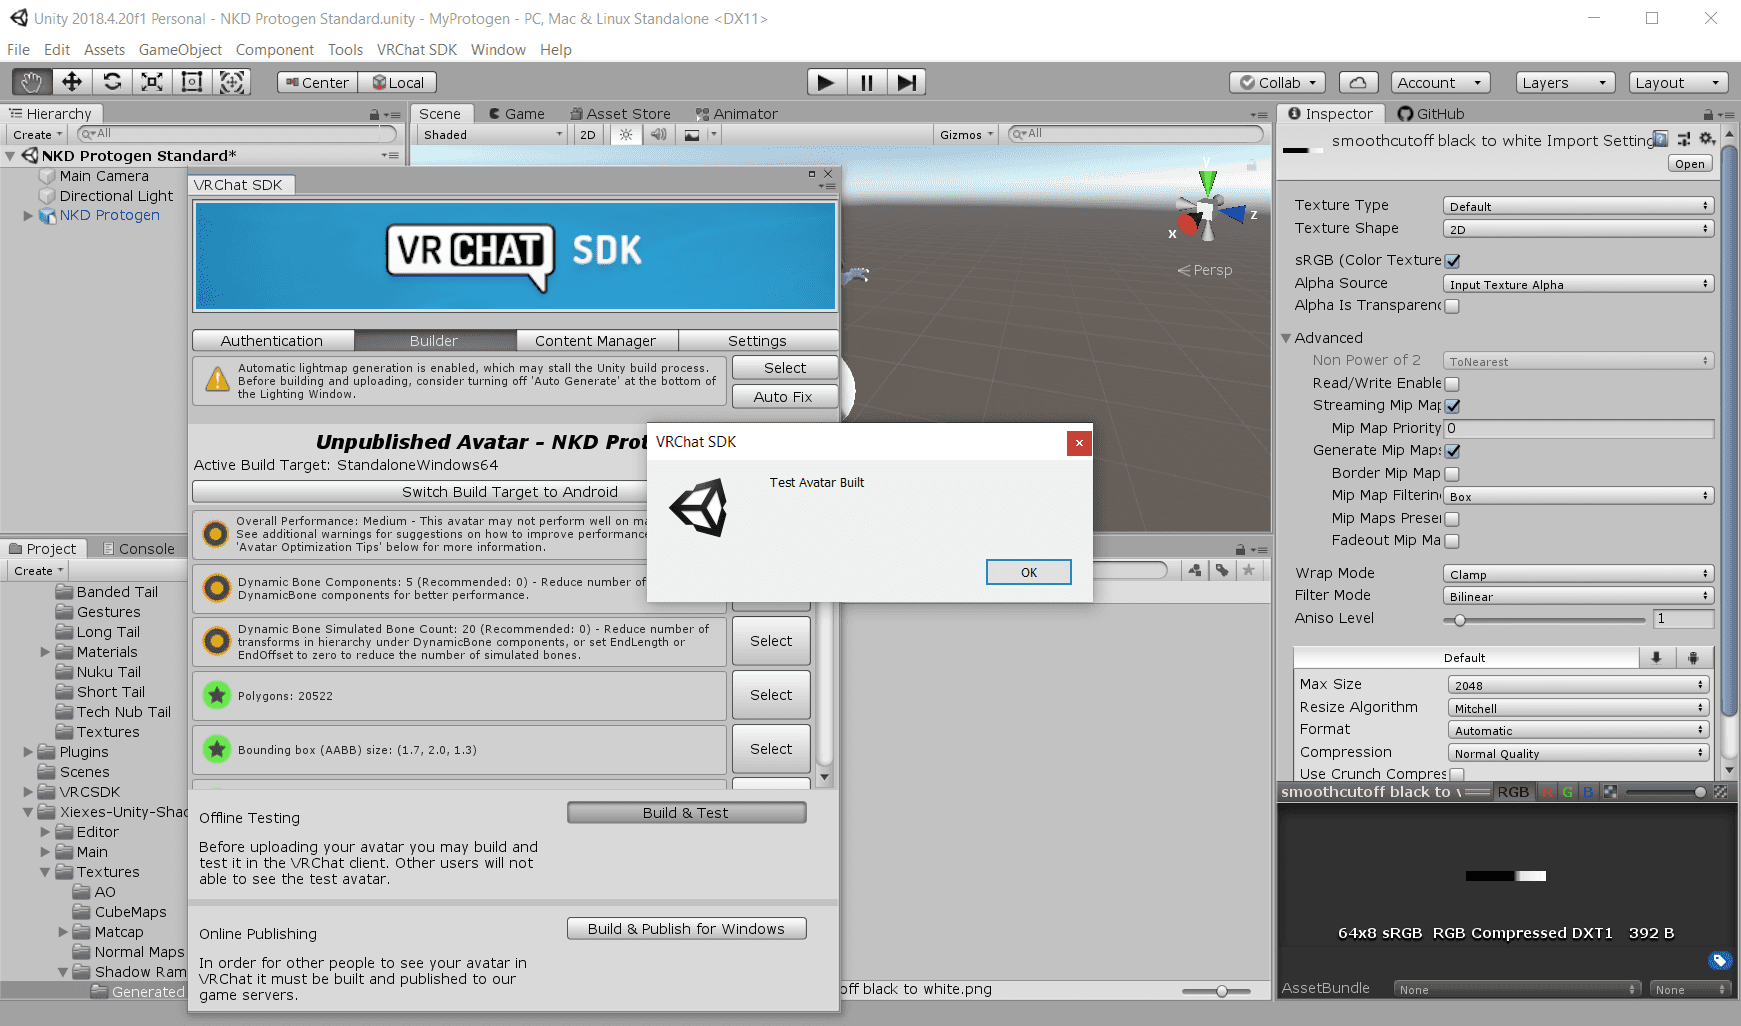Select the Hand tool in toolbar

(31, 82)
